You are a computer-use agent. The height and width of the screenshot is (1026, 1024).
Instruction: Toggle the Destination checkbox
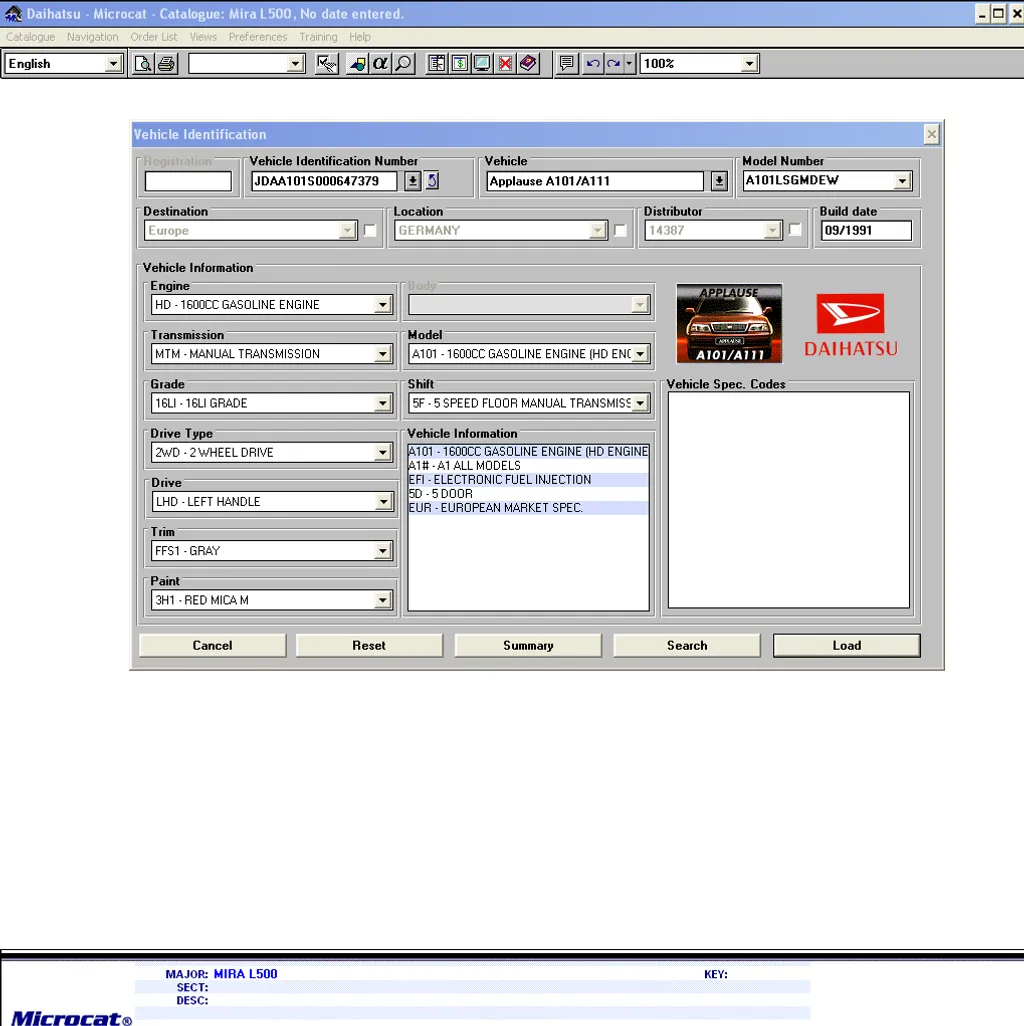click(370, 230)
